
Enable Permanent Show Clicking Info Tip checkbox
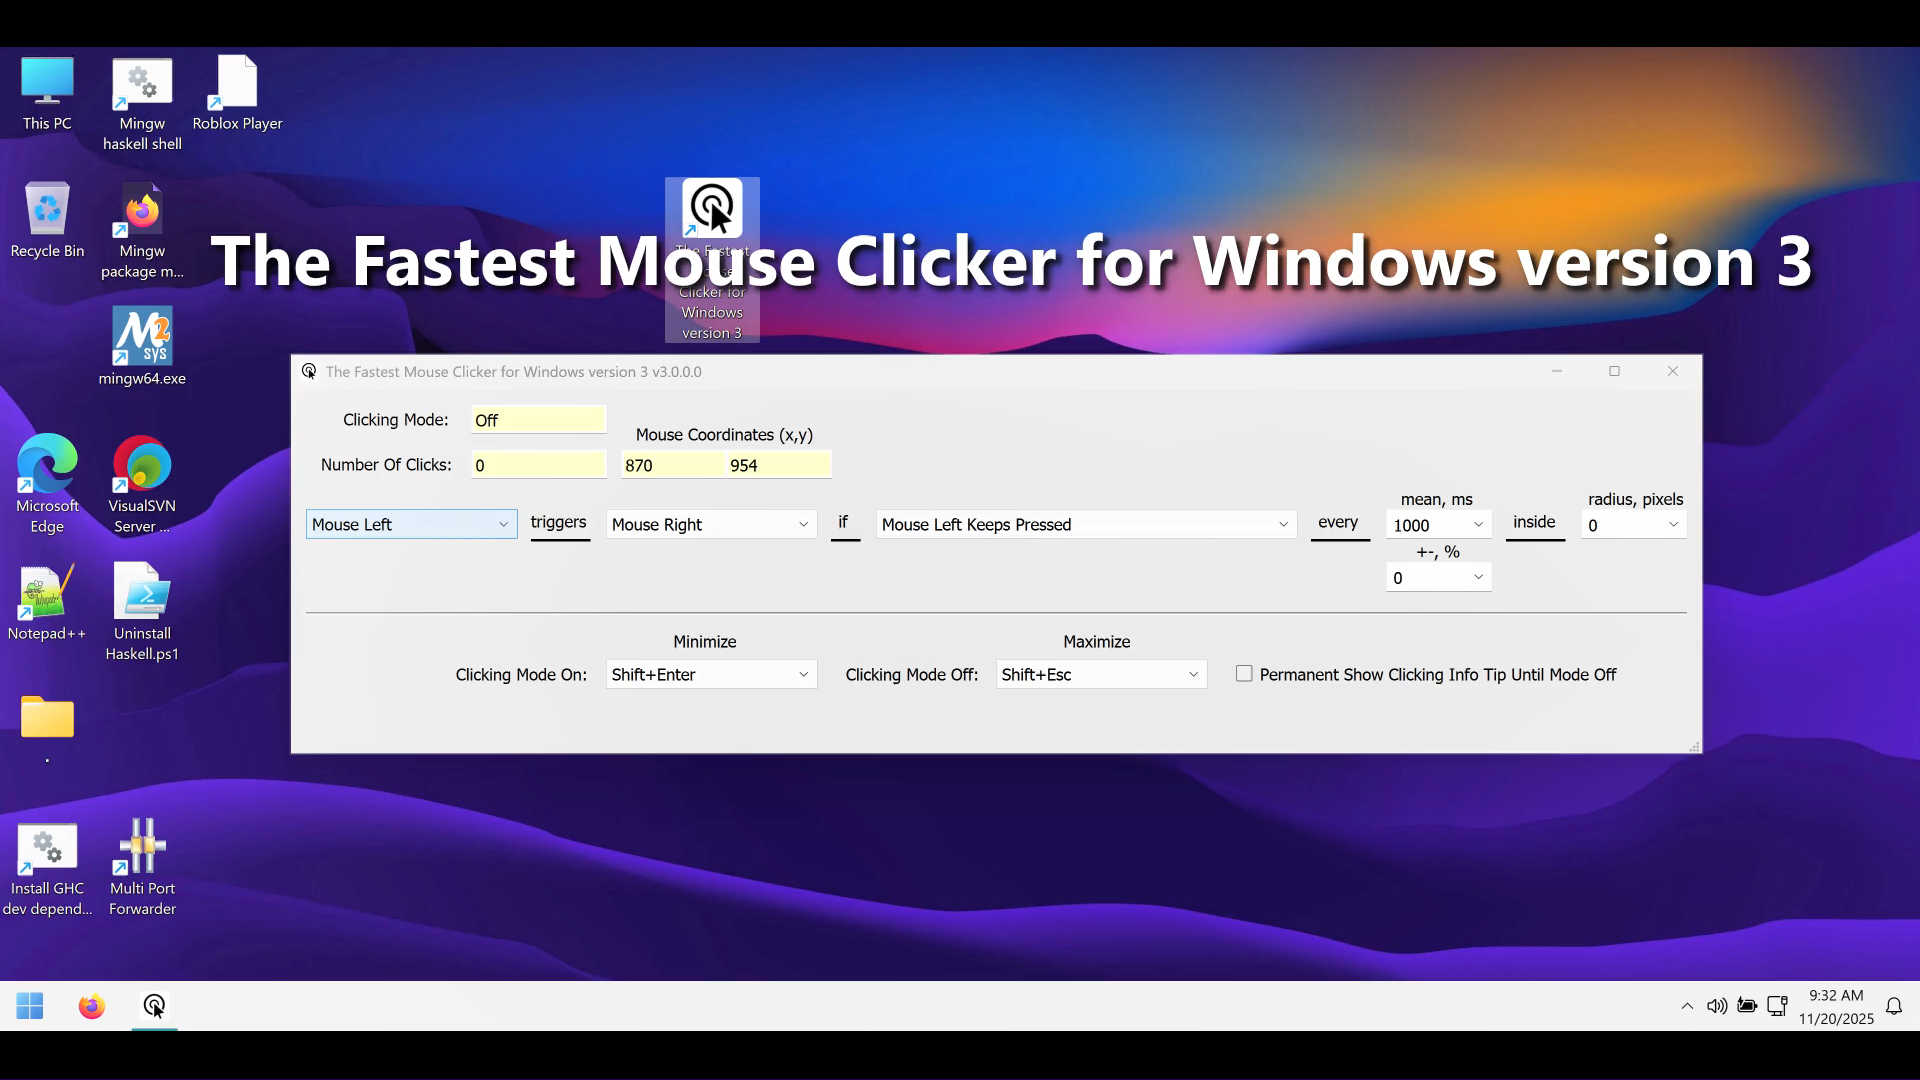click(1244, 674)
